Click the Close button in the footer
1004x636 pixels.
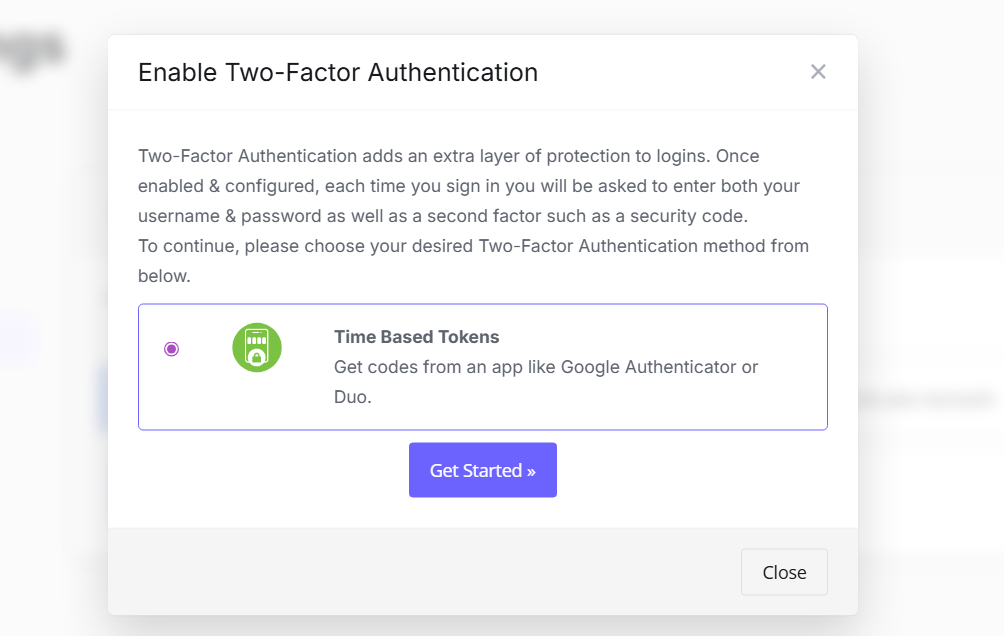784,572
